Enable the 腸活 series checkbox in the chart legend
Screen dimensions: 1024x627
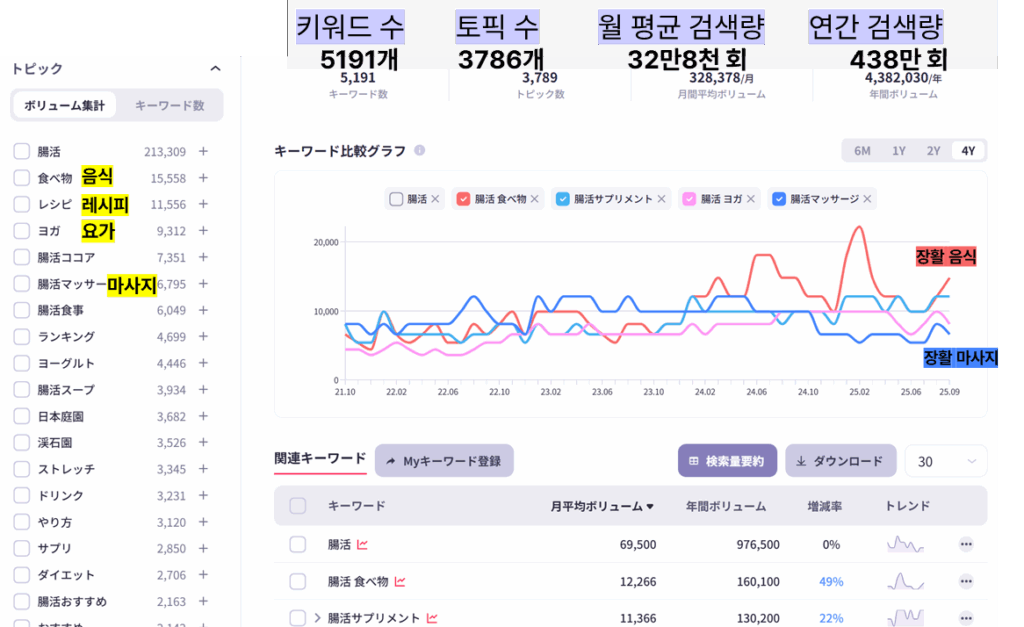pos(397,199)
